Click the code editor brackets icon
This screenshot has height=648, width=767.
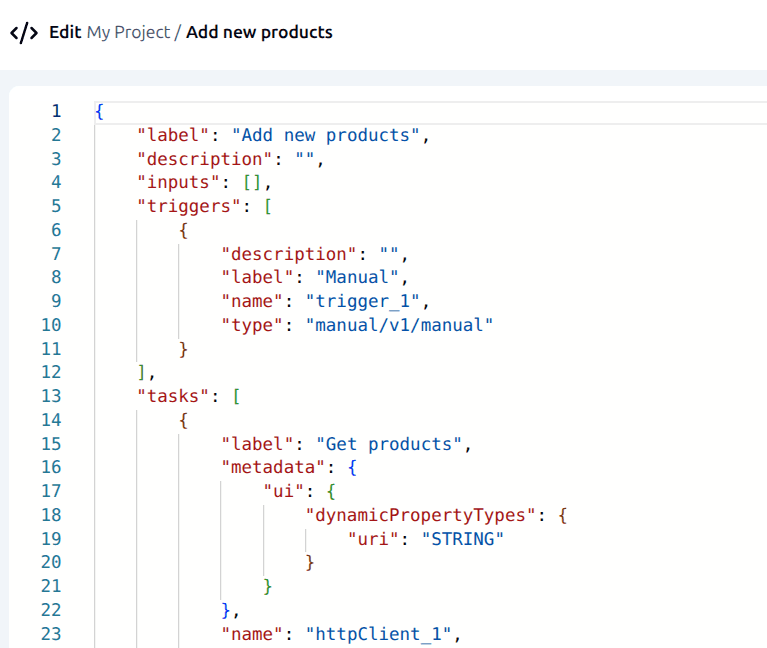click(x=23, y=33)
